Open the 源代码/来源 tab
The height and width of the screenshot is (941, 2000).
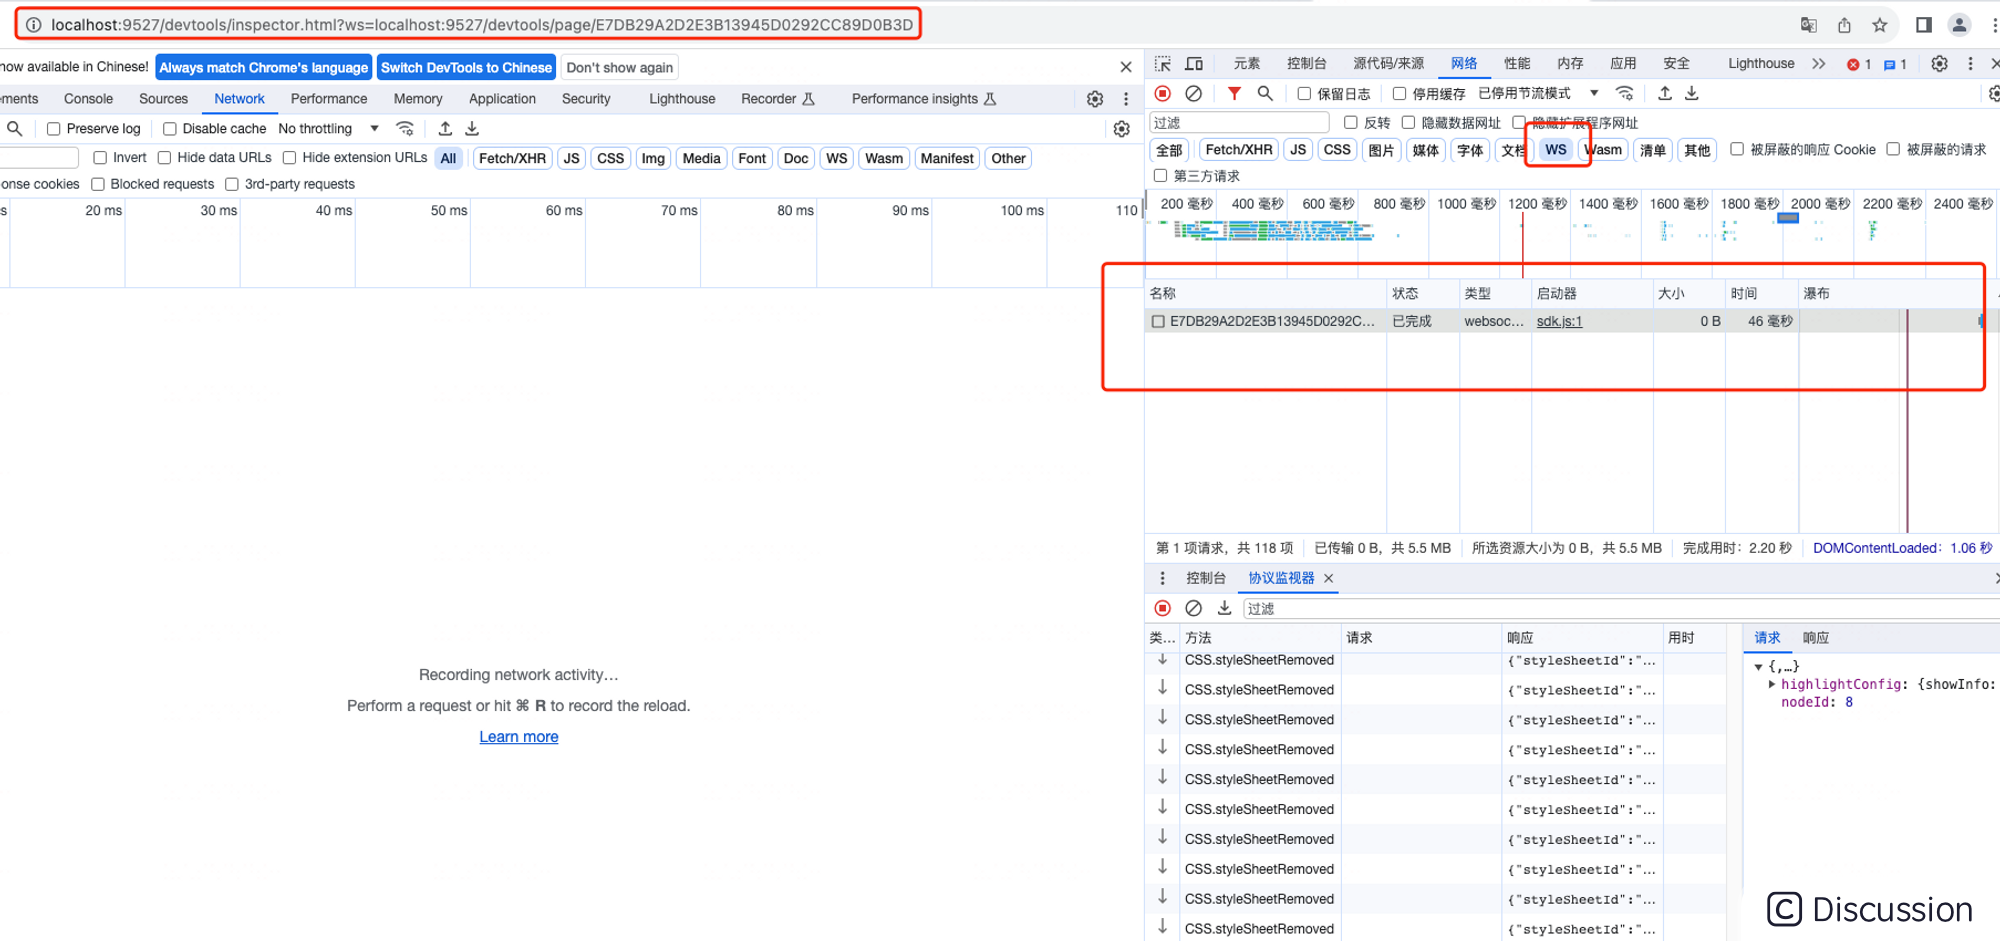click(x=1388, y=64)
